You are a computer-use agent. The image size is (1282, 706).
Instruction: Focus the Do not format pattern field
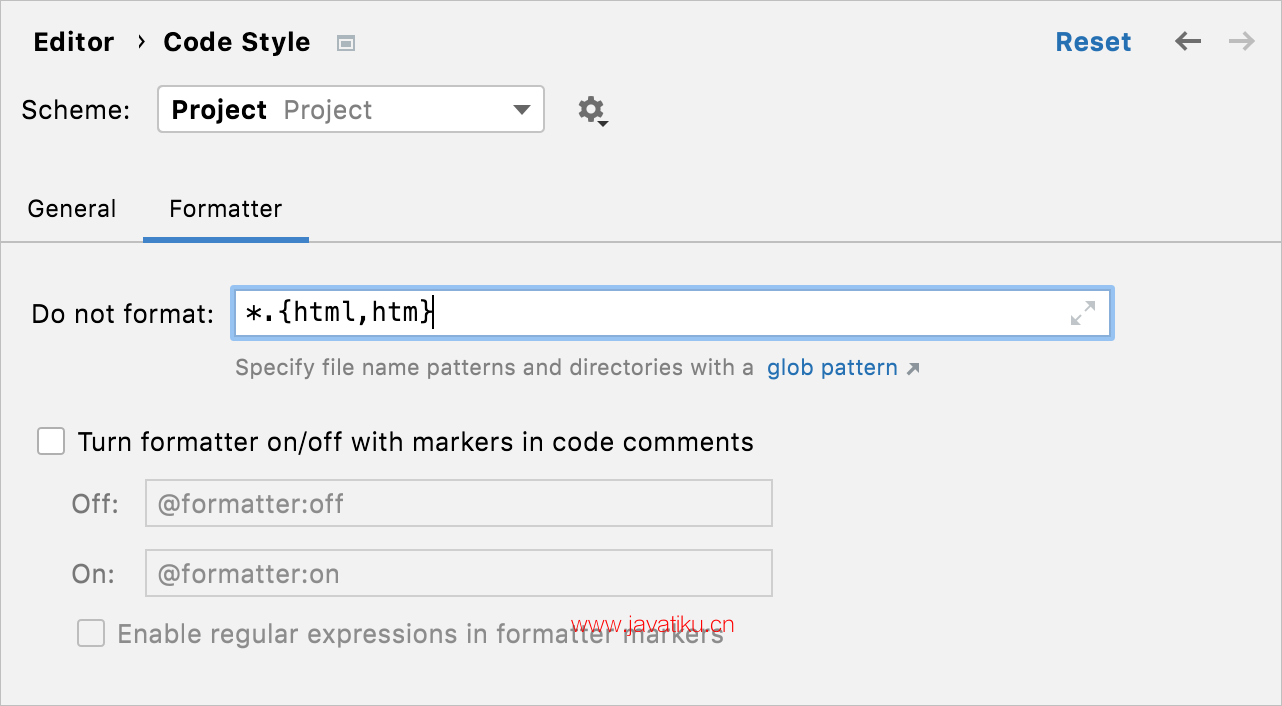672,313
